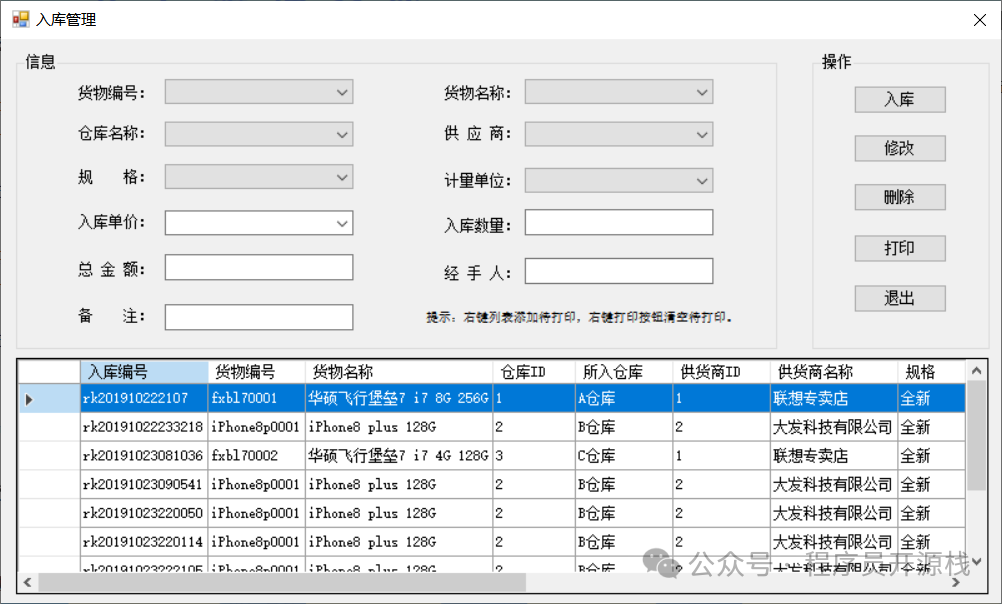Click the 入库数量 input field

point(618,223)
